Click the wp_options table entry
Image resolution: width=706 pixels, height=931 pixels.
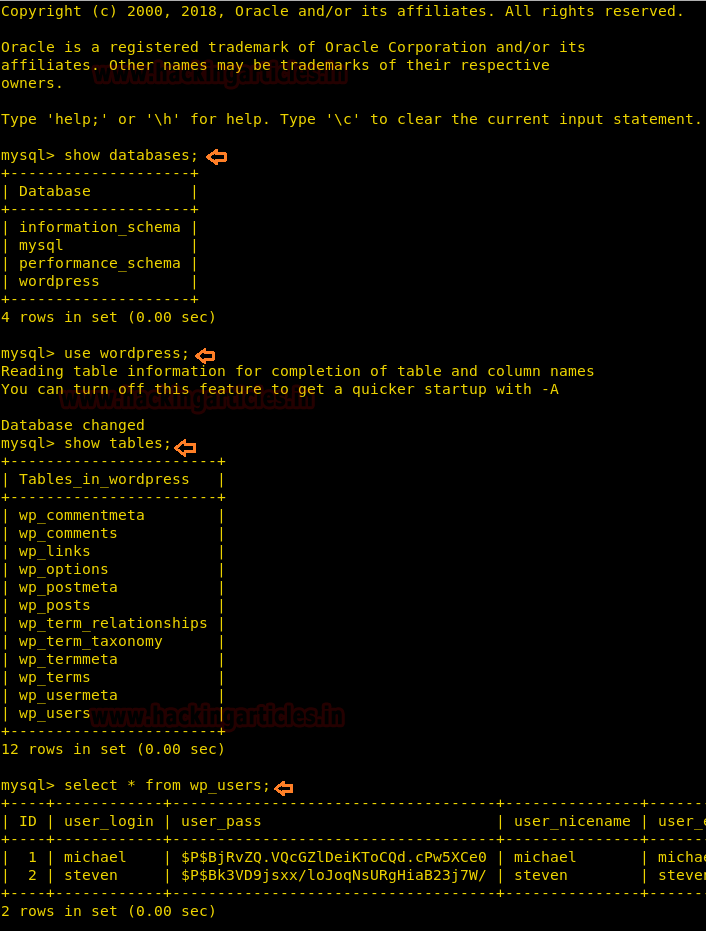[64, 569]
